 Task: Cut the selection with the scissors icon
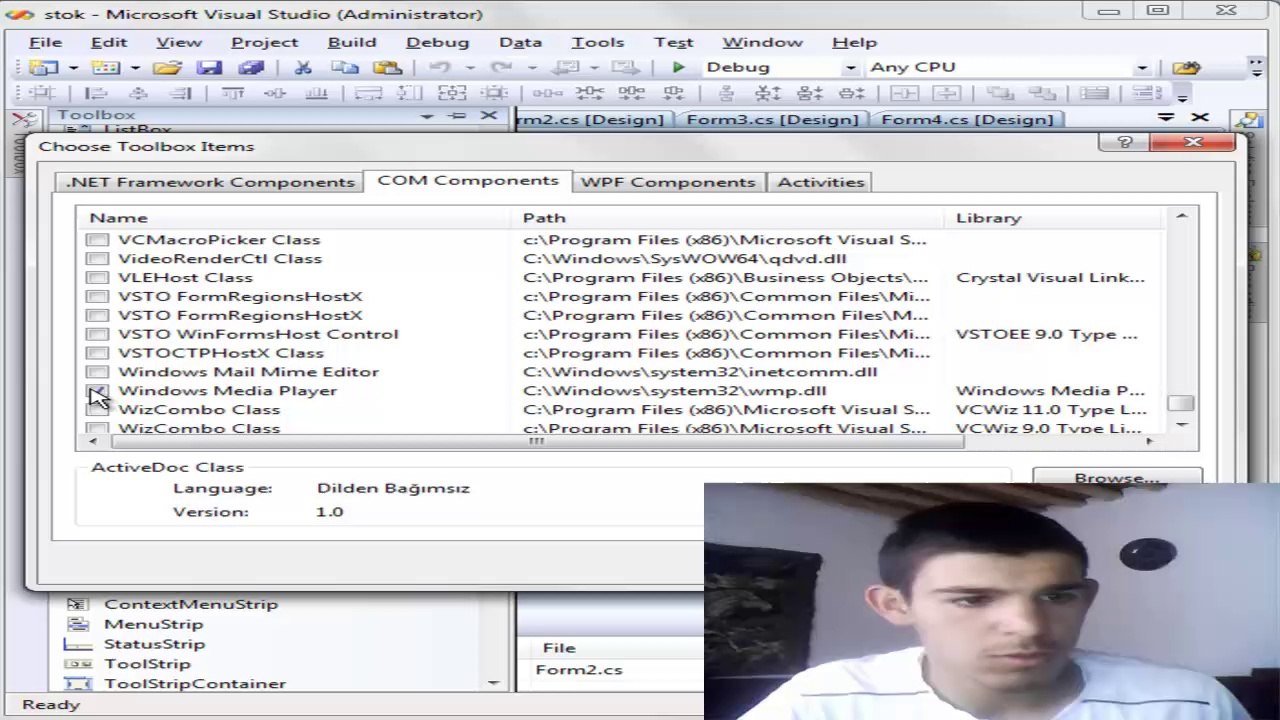click(x=303, y=67)
